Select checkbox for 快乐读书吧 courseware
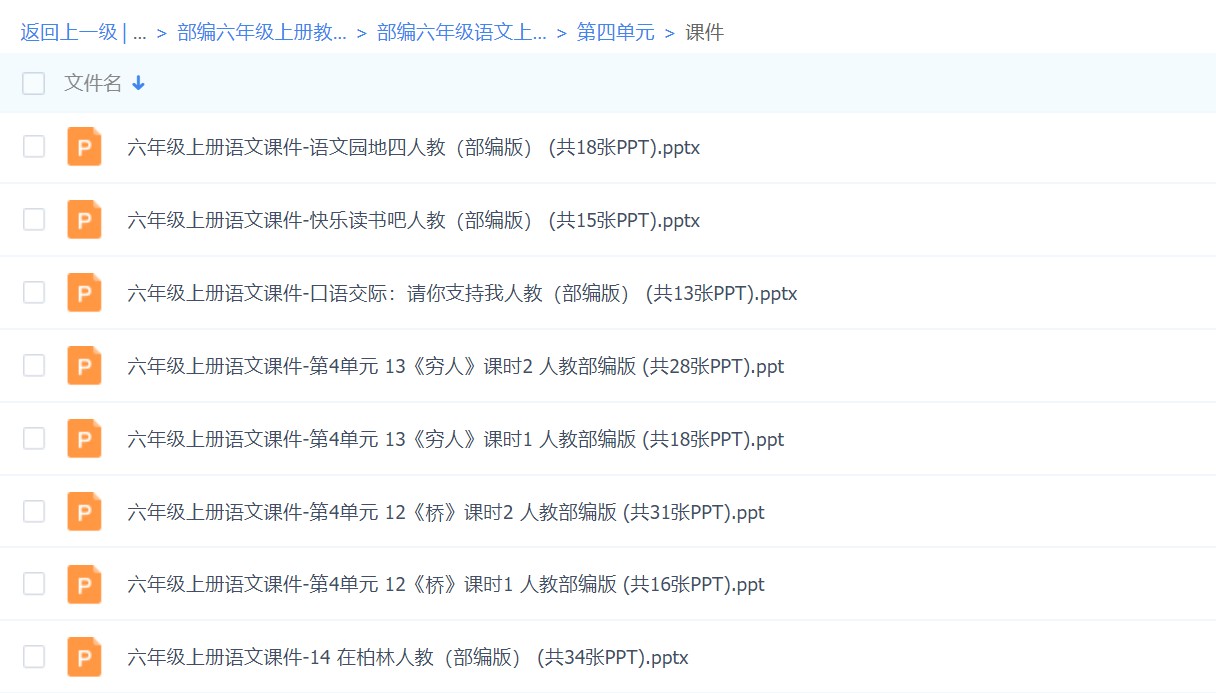The height and width of the screenshot is (693, 1216). tap(34, 220)
